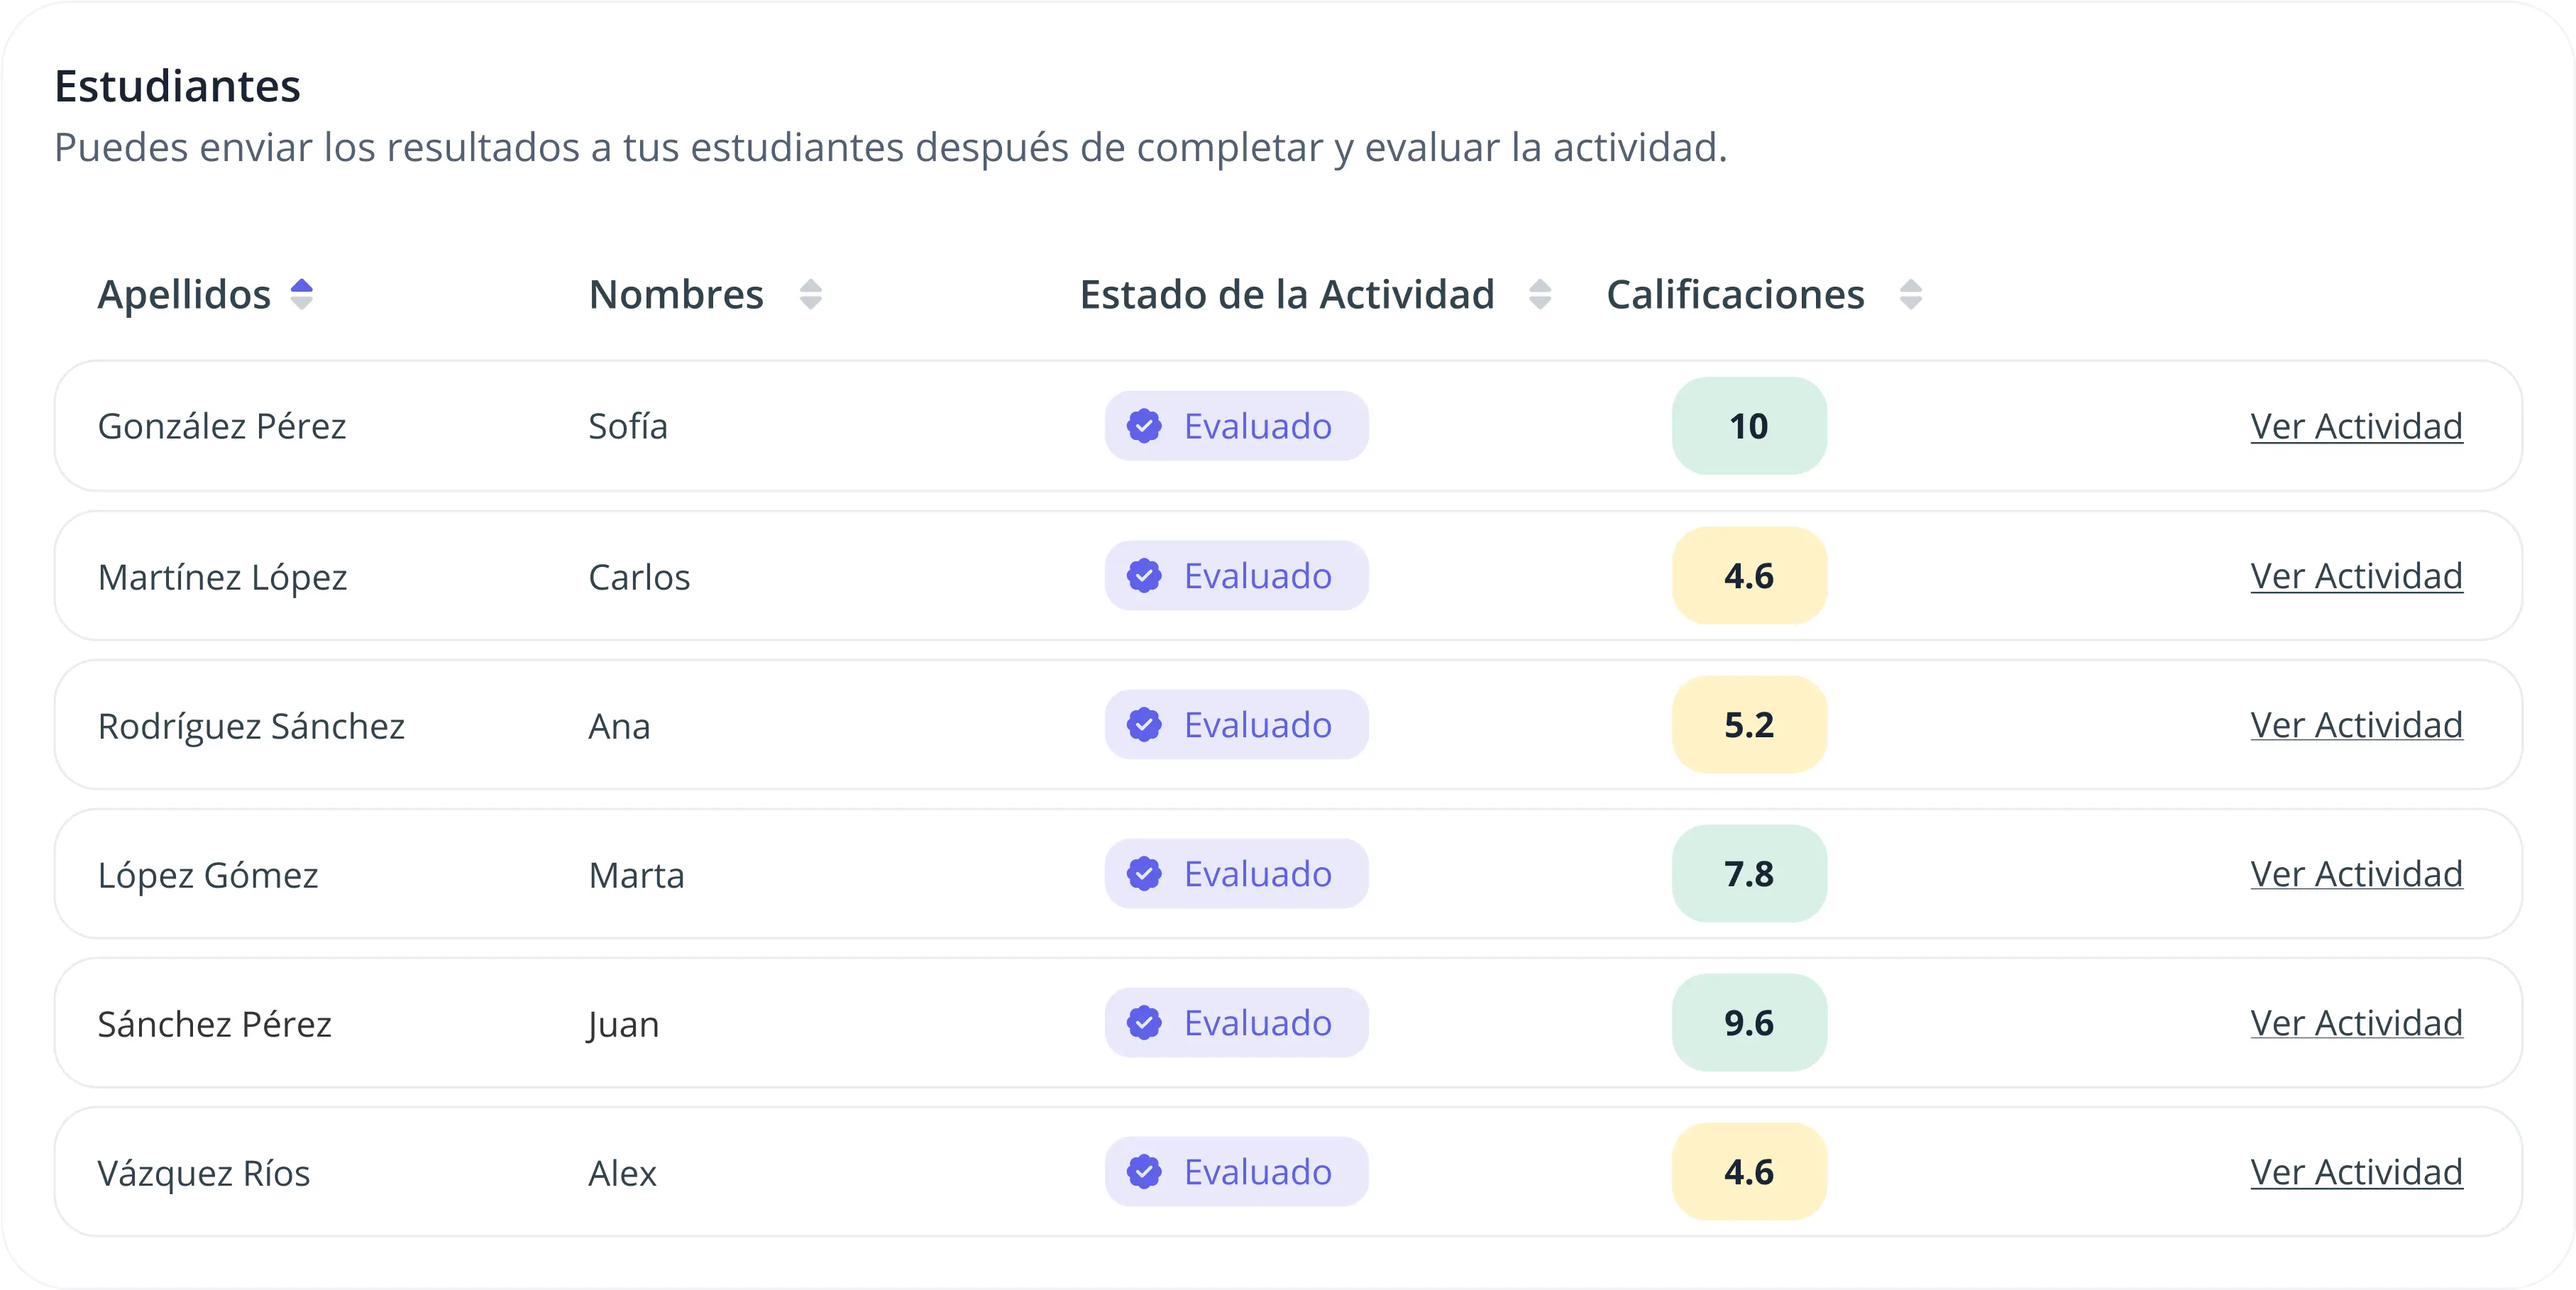
Task: Click the Apellidos sort arrows icon
Action: 301,295
